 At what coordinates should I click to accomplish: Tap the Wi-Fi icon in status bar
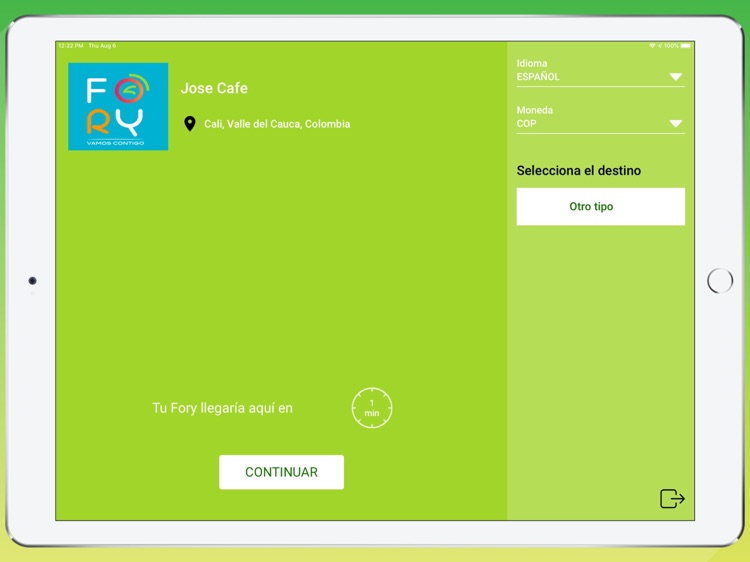(x=652, y=46)
